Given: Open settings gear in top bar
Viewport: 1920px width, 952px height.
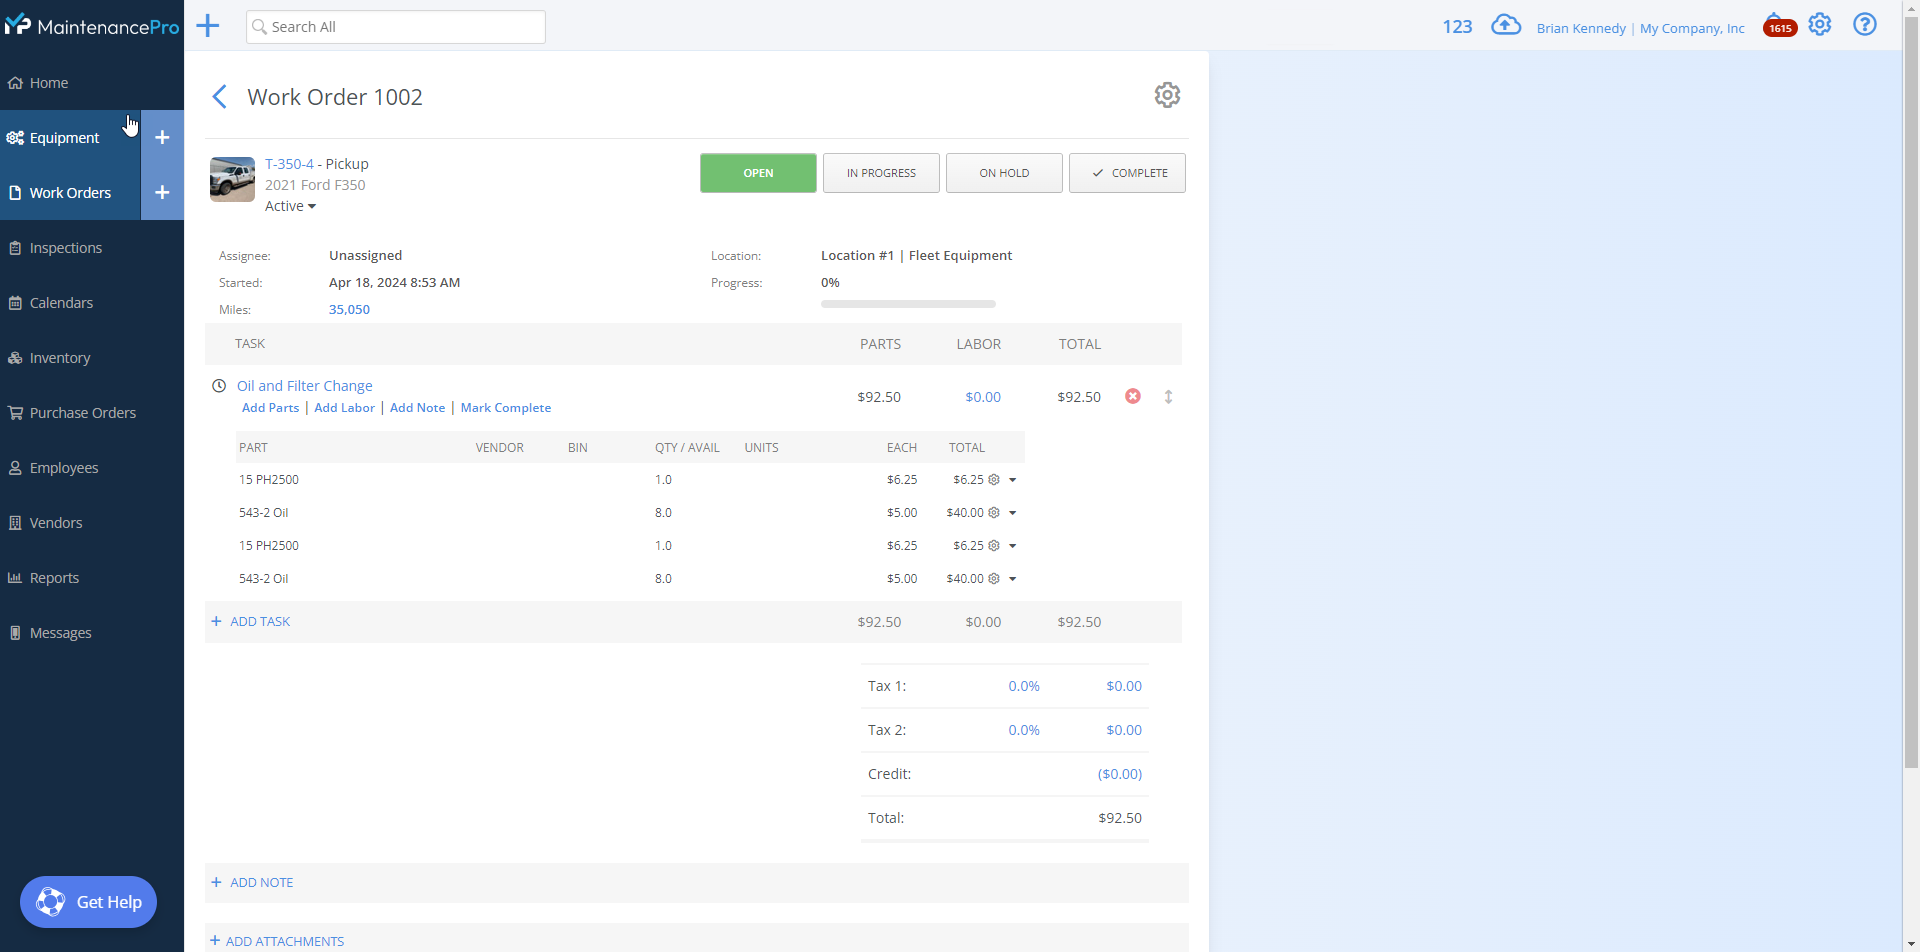Looking at the screenshot, I should coord(1820,24).
